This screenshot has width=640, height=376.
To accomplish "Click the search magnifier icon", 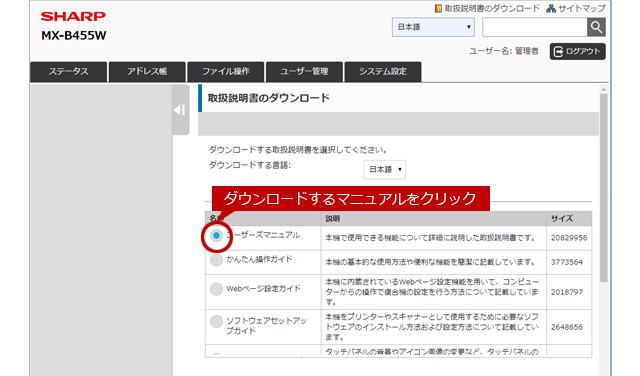I will point(596,27).
